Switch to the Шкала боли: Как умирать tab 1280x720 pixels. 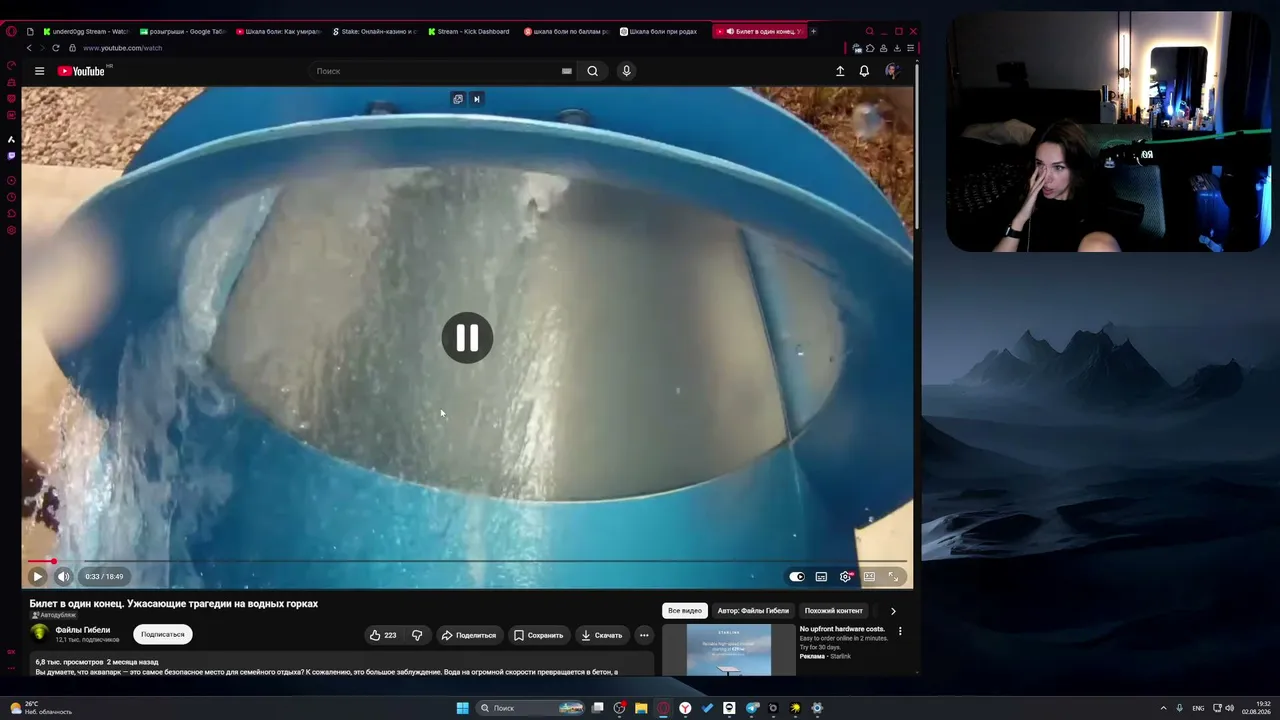[x=279, y=31]
